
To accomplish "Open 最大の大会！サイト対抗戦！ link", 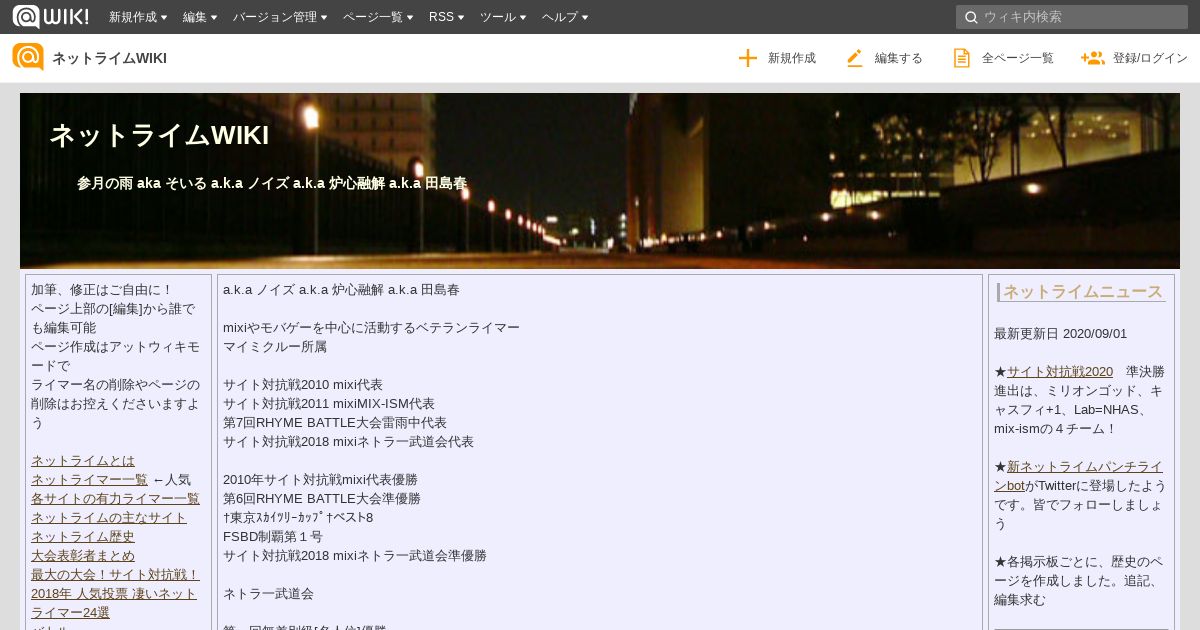I will click(x=115, y=575).
